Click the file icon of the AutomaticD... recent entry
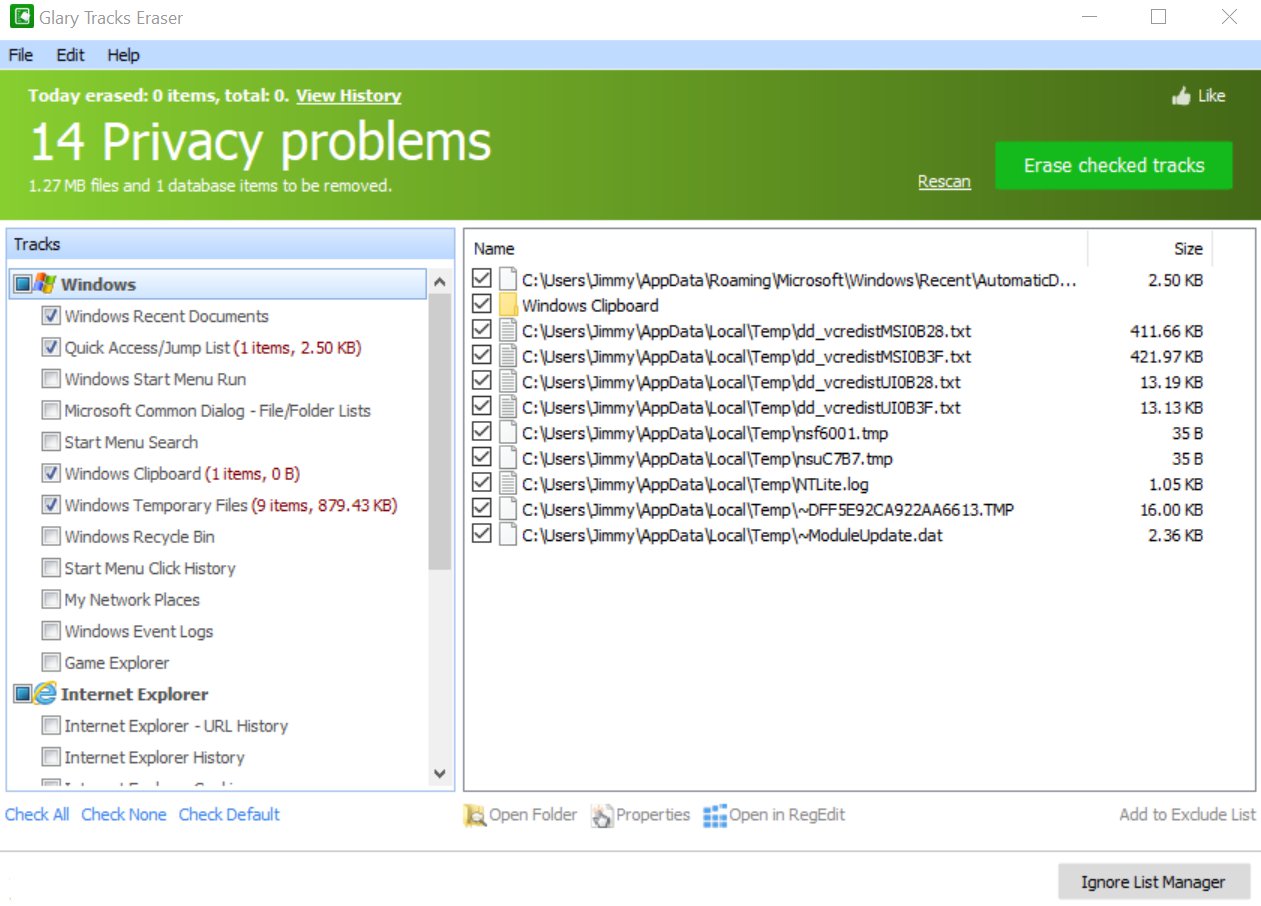Viewport: 1261px width, 906px height. pos(508,280)
